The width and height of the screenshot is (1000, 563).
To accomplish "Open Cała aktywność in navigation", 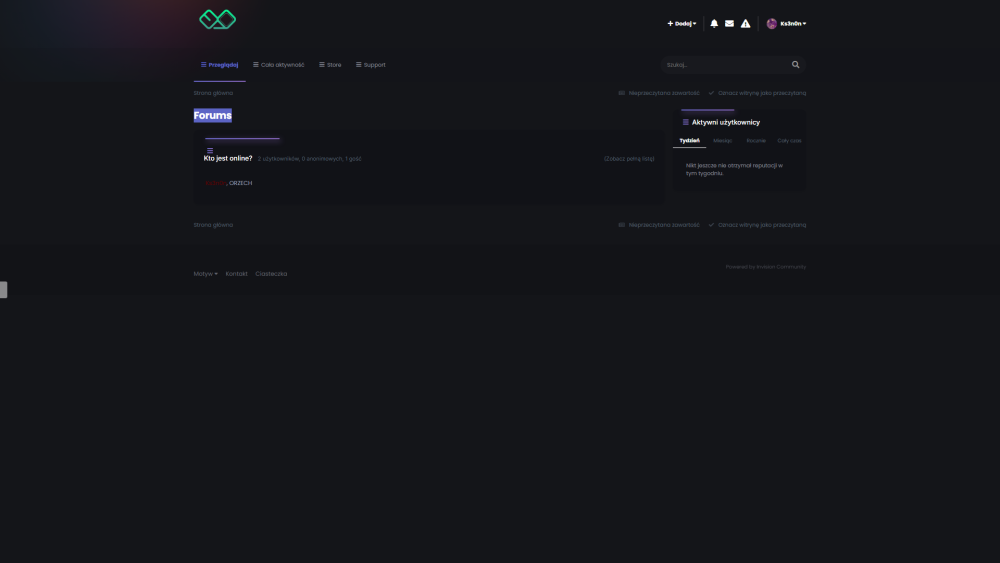I will [278, 64].
